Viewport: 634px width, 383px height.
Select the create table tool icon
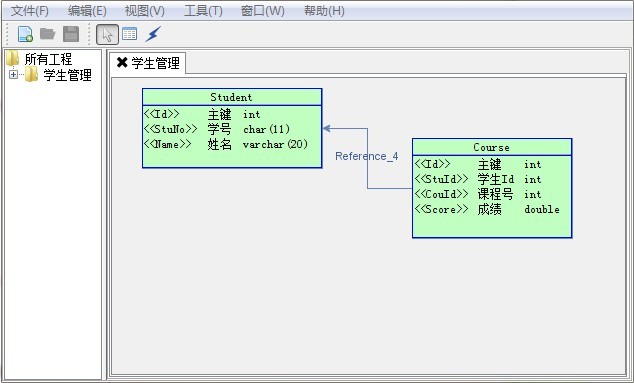pyautogui.click(x=129, y=34)
